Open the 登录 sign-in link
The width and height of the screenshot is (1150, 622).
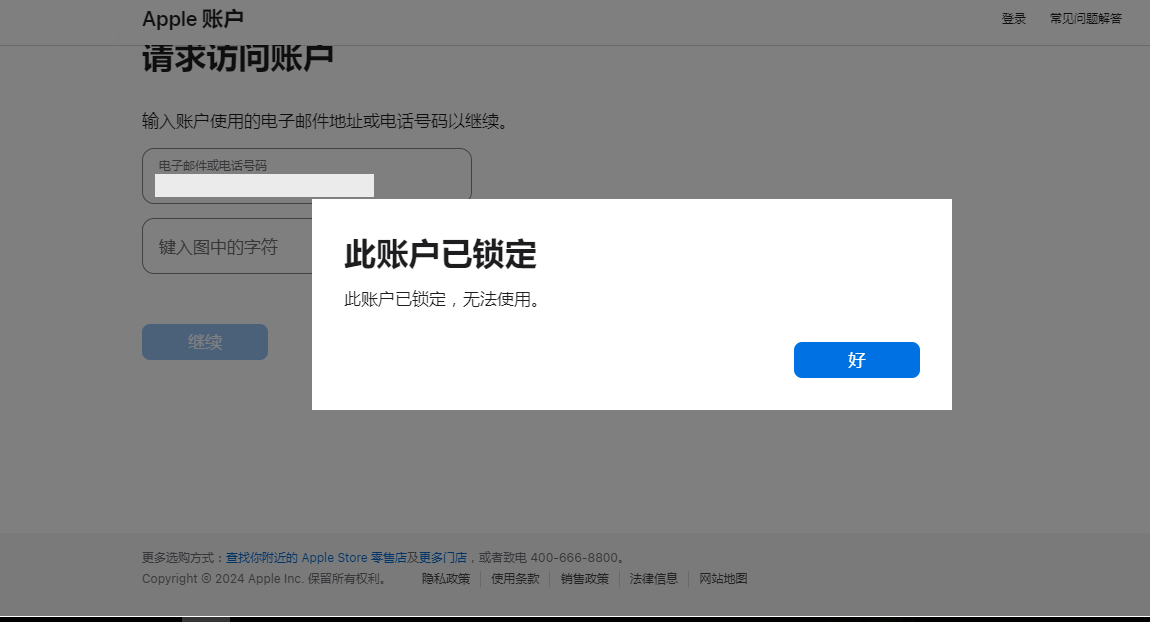[x=1014, y=18]
